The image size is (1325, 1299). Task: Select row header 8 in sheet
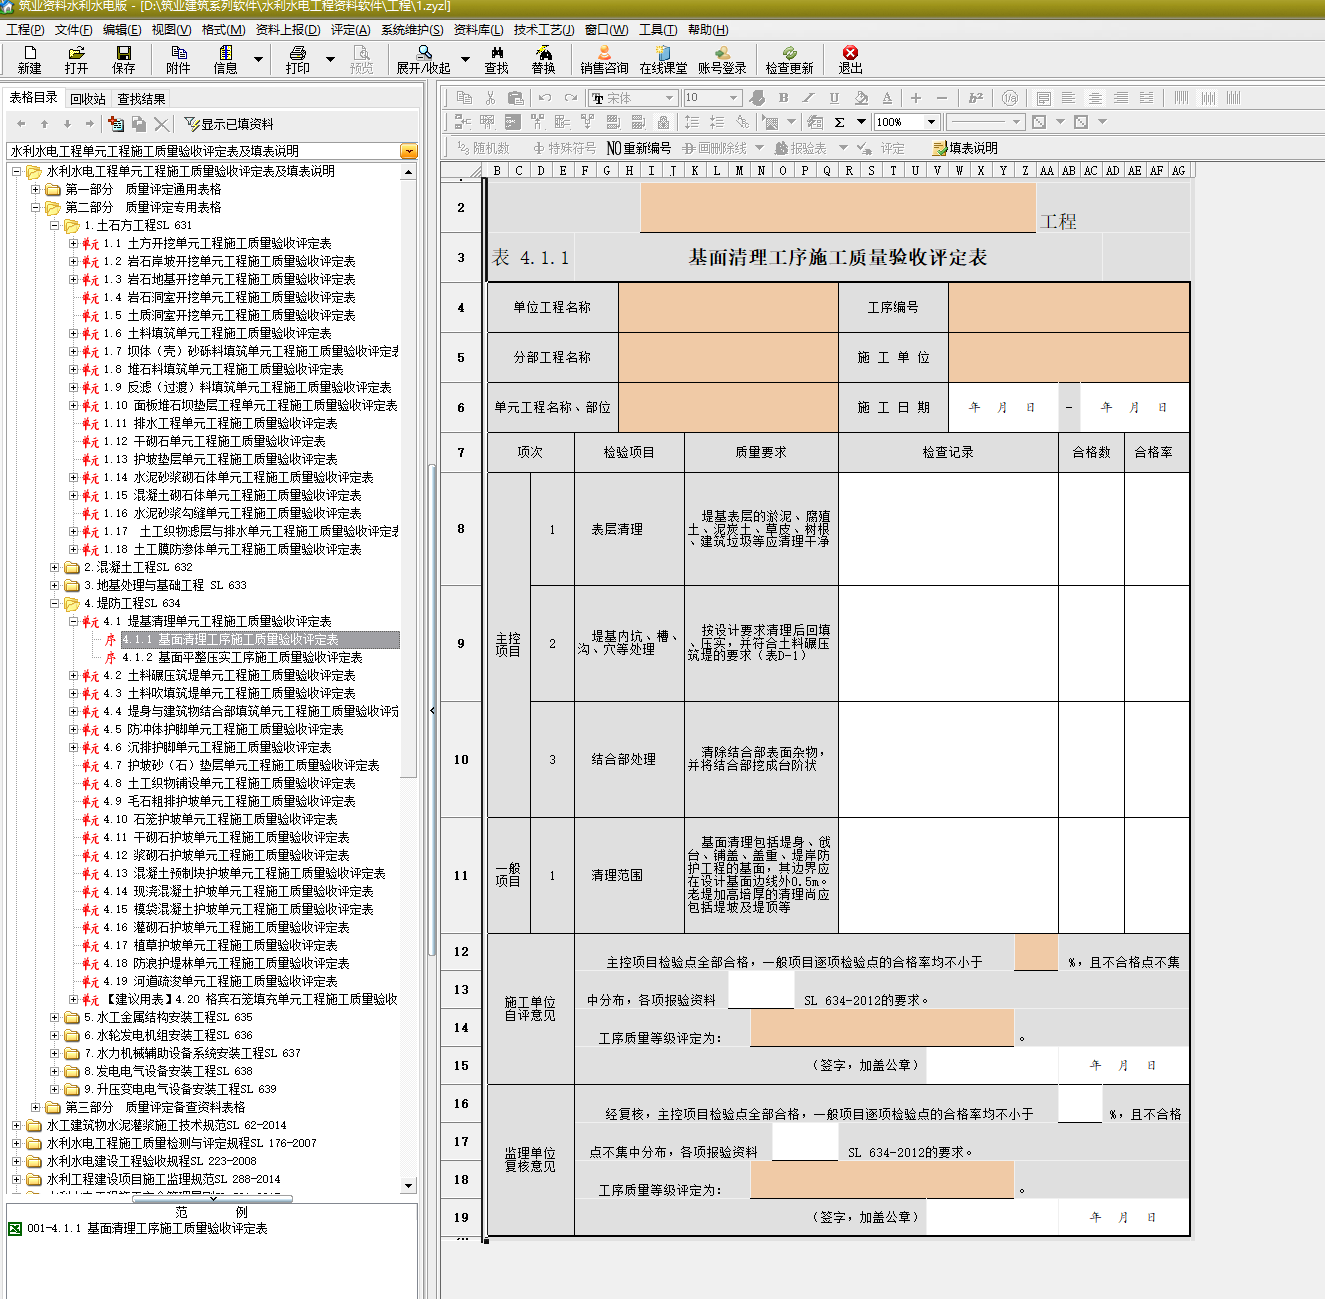tap(461, 529)
